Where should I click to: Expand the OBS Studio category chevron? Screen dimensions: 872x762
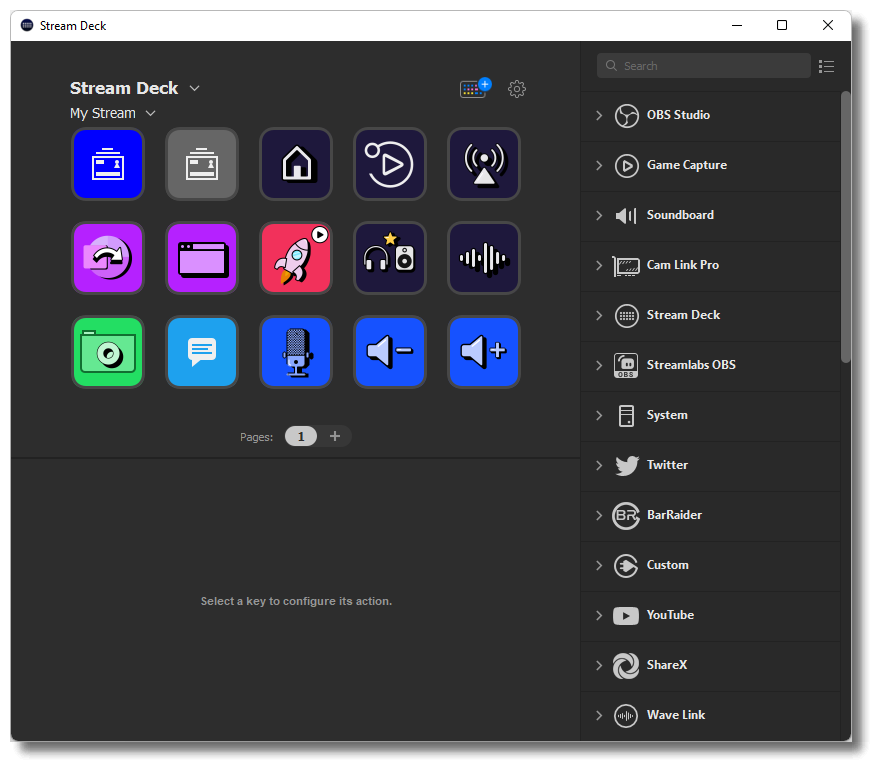click(599, 115)
